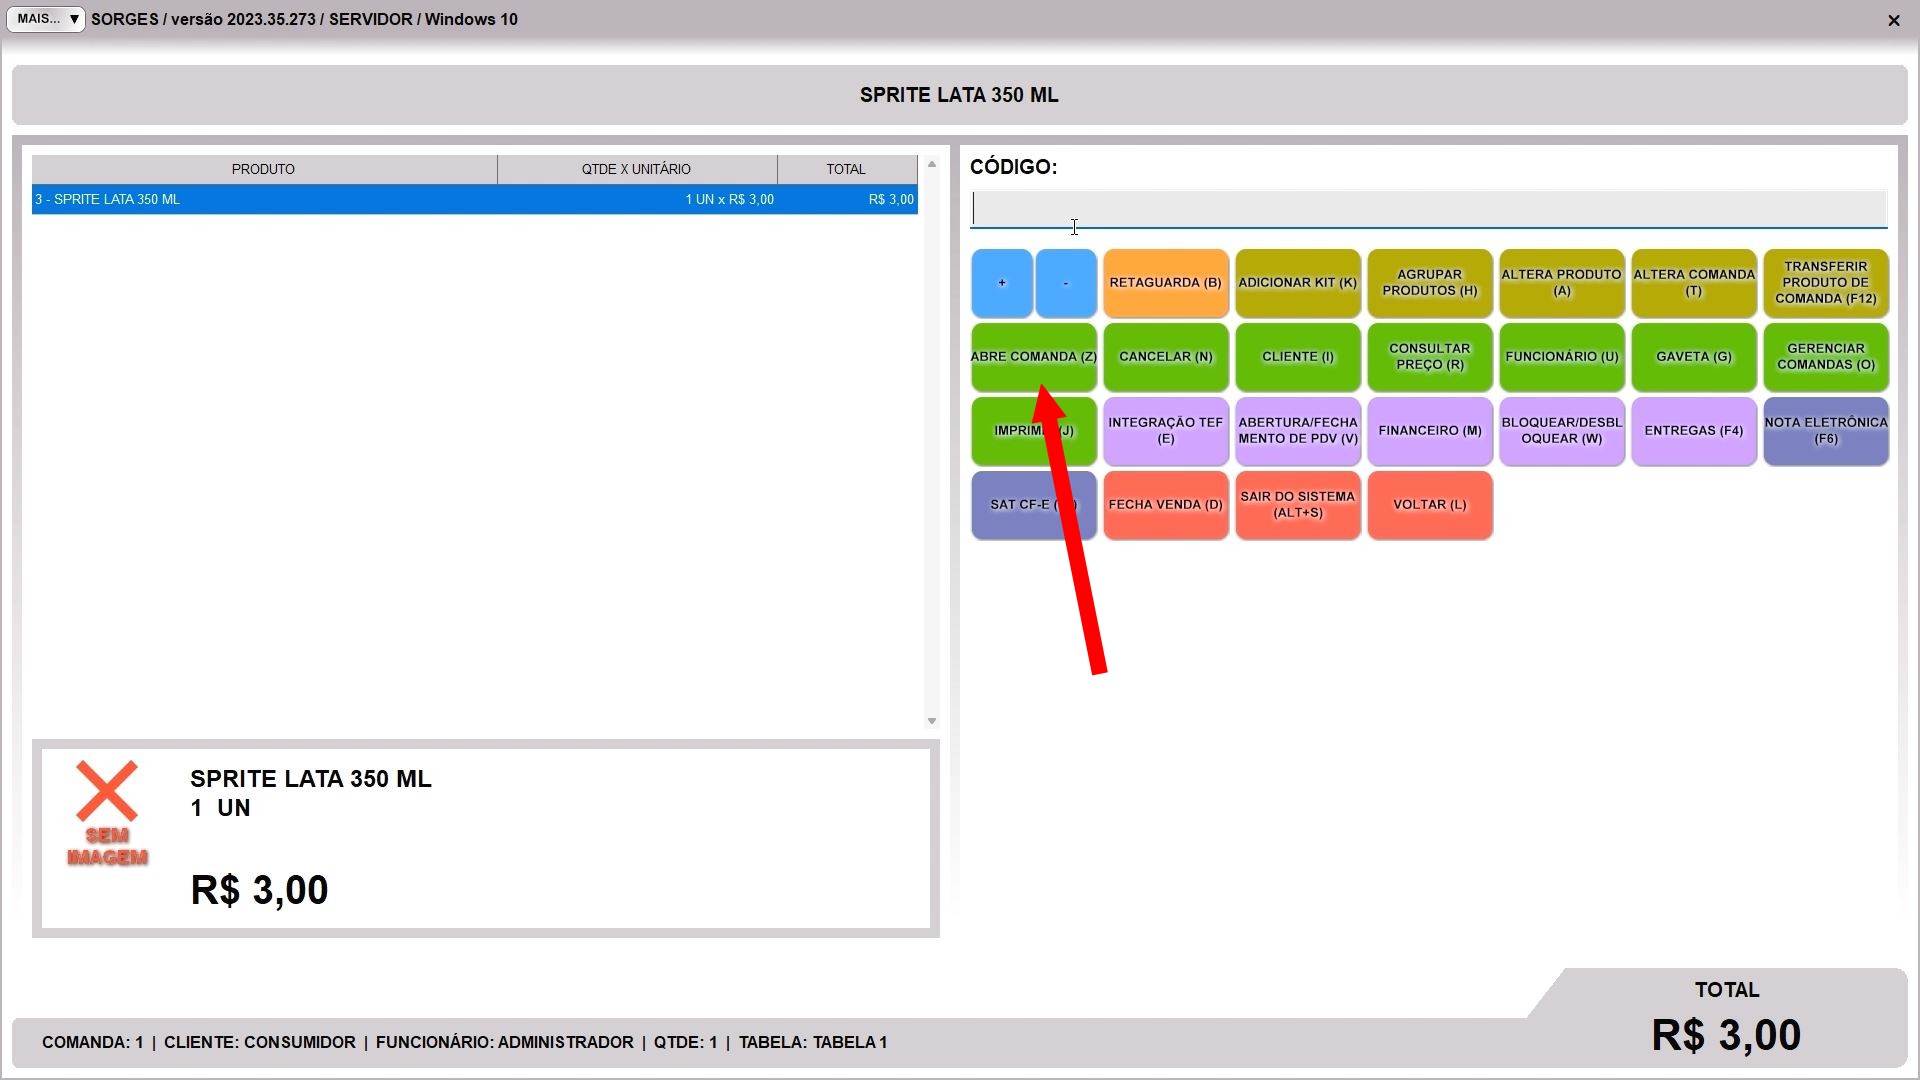The width and height of the screenshot is (1920, 1080).
Task: Select Funcionário (U) button
Action: (1562, 357)
